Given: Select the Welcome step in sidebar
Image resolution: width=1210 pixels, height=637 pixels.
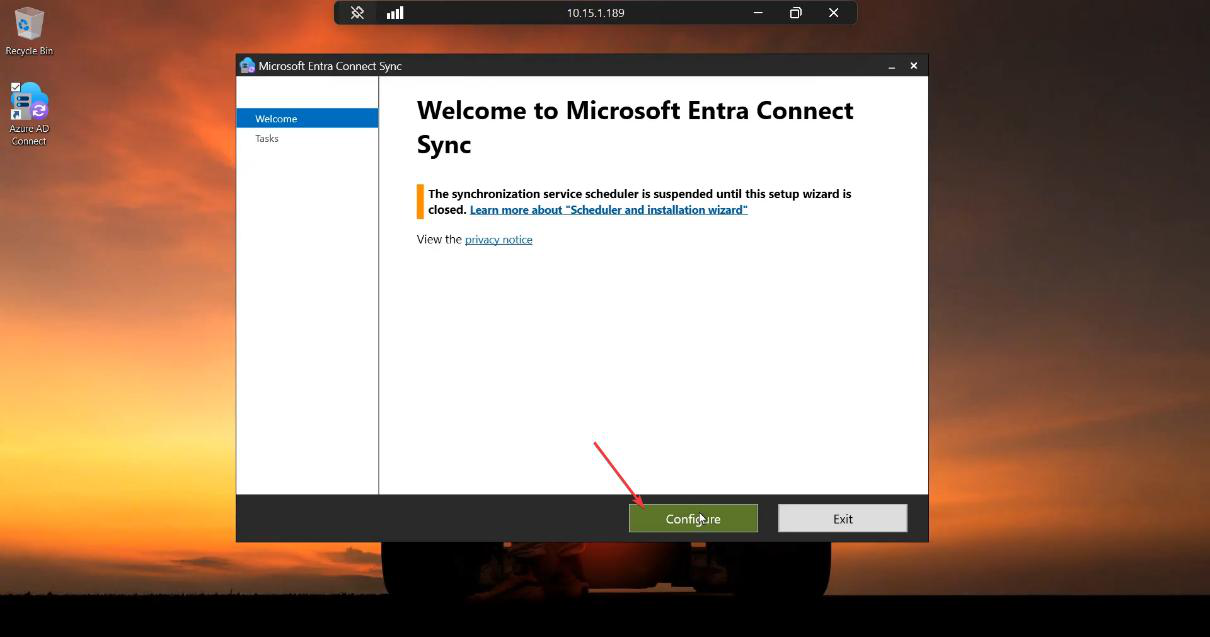Looking at the screenshot, I should (307, 118).
